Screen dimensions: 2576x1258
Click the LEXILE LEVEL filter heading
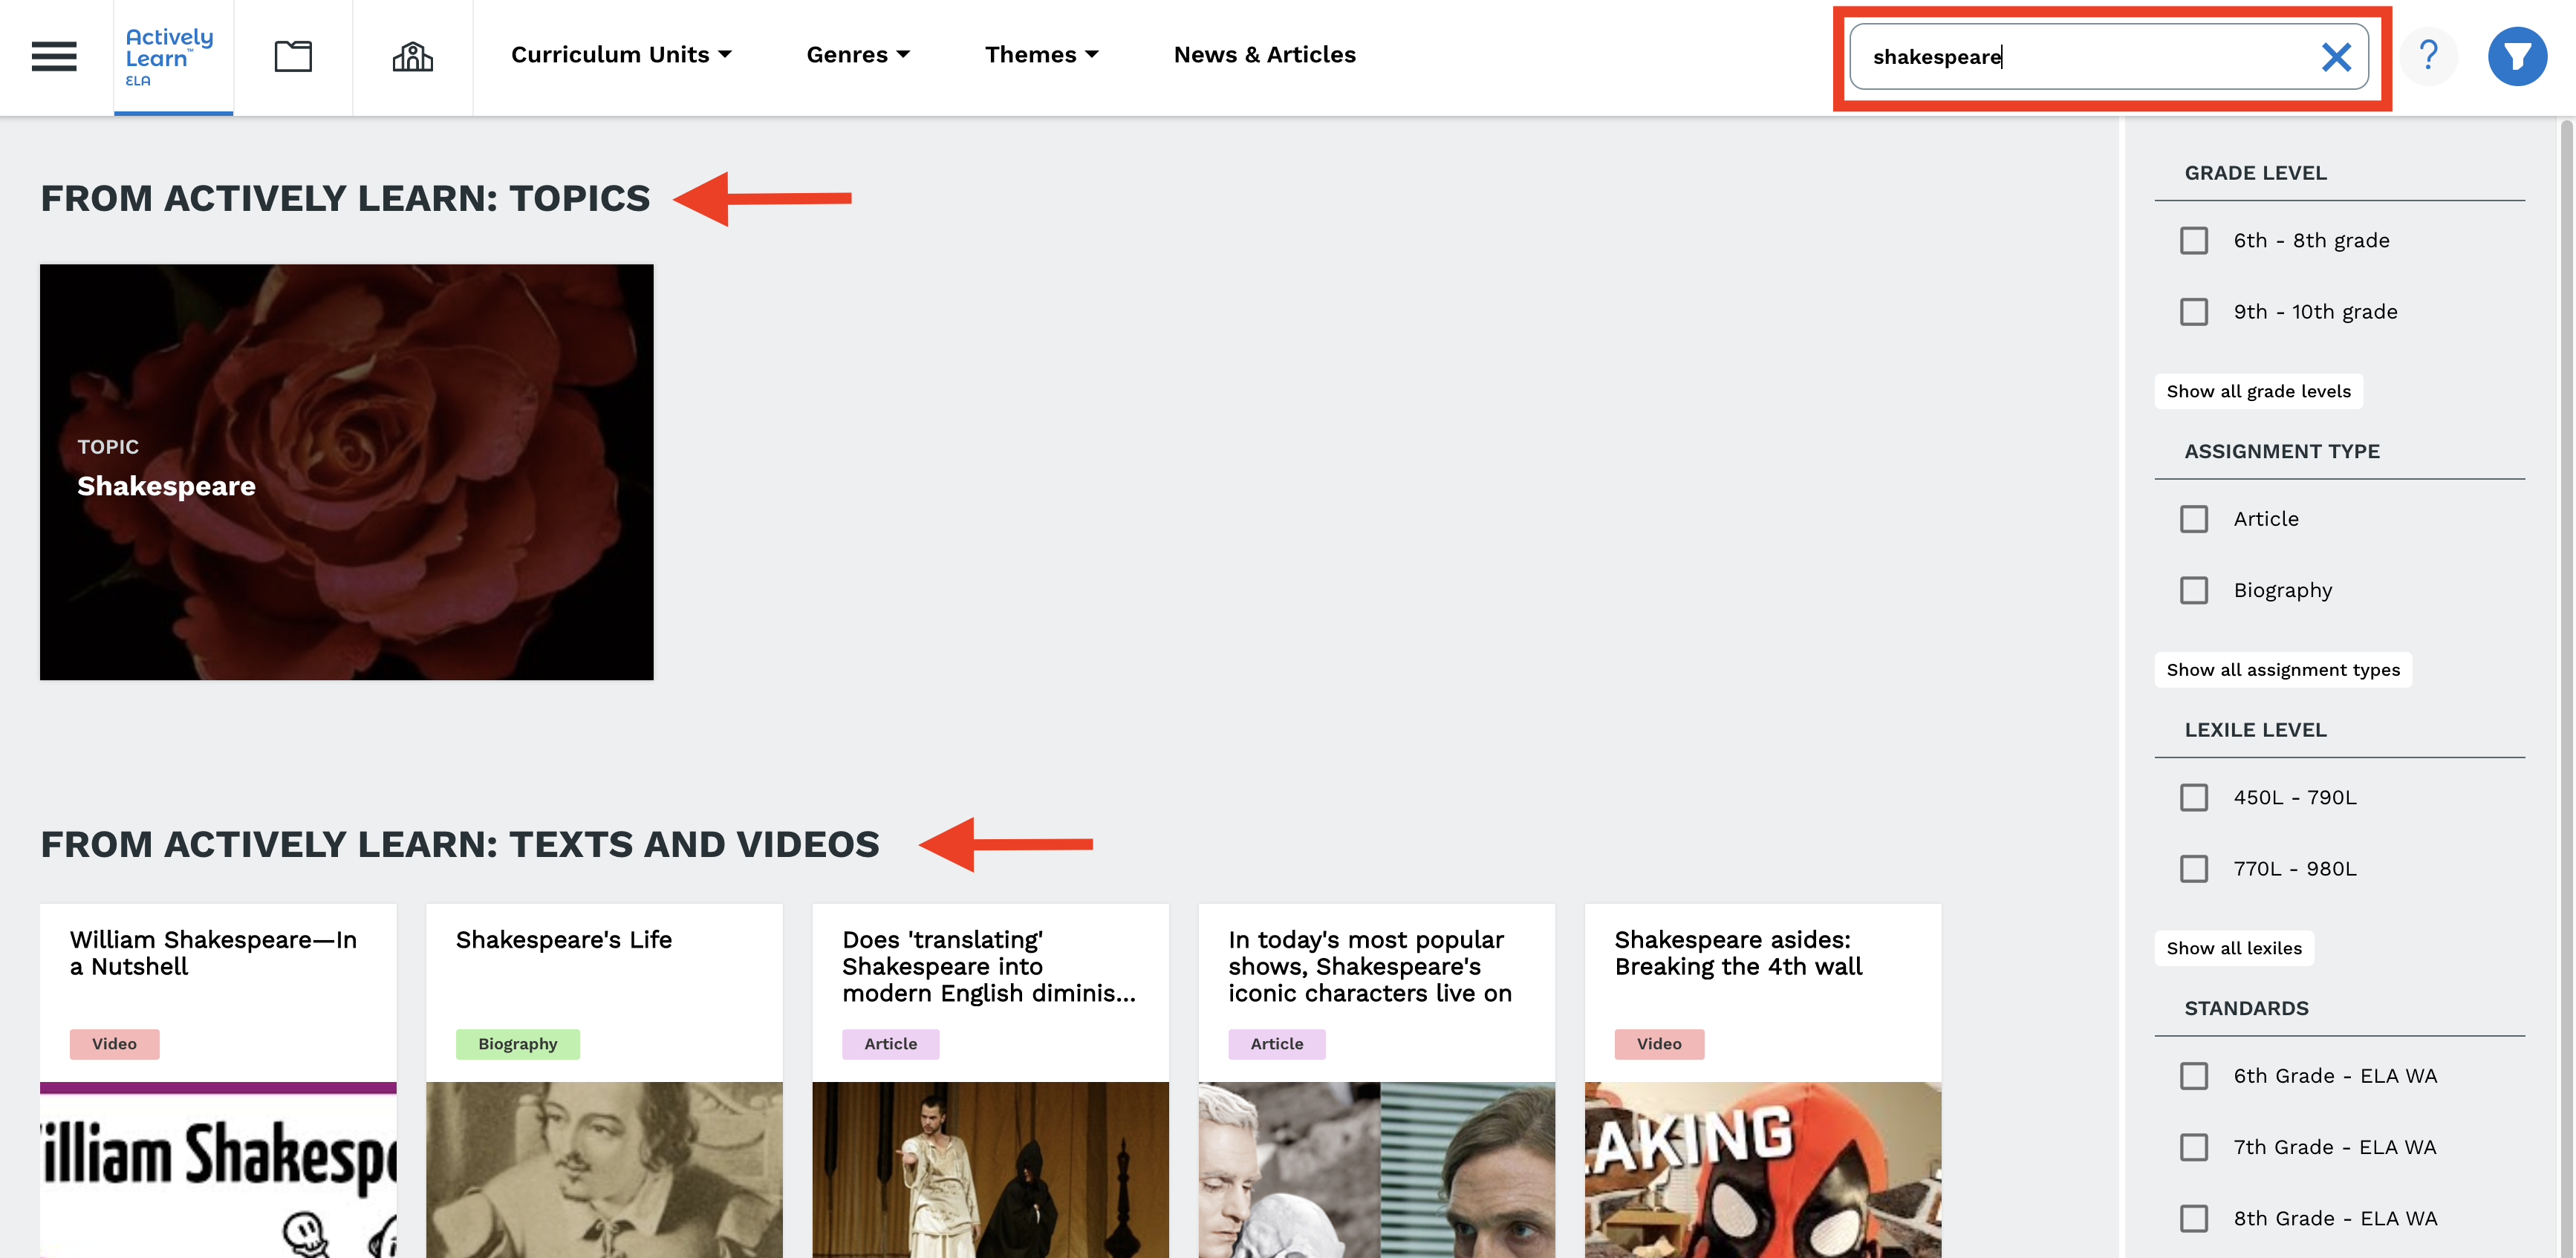[2255, 730]
